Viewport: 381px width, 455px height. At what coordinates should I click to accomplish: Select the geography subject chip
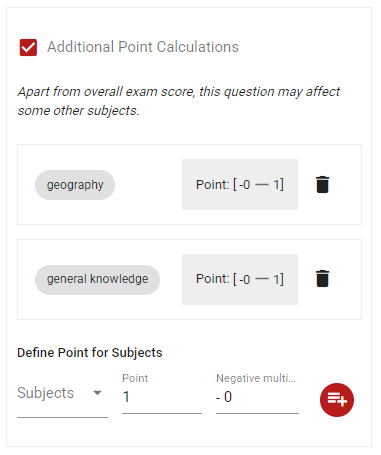tap(75, 185)
